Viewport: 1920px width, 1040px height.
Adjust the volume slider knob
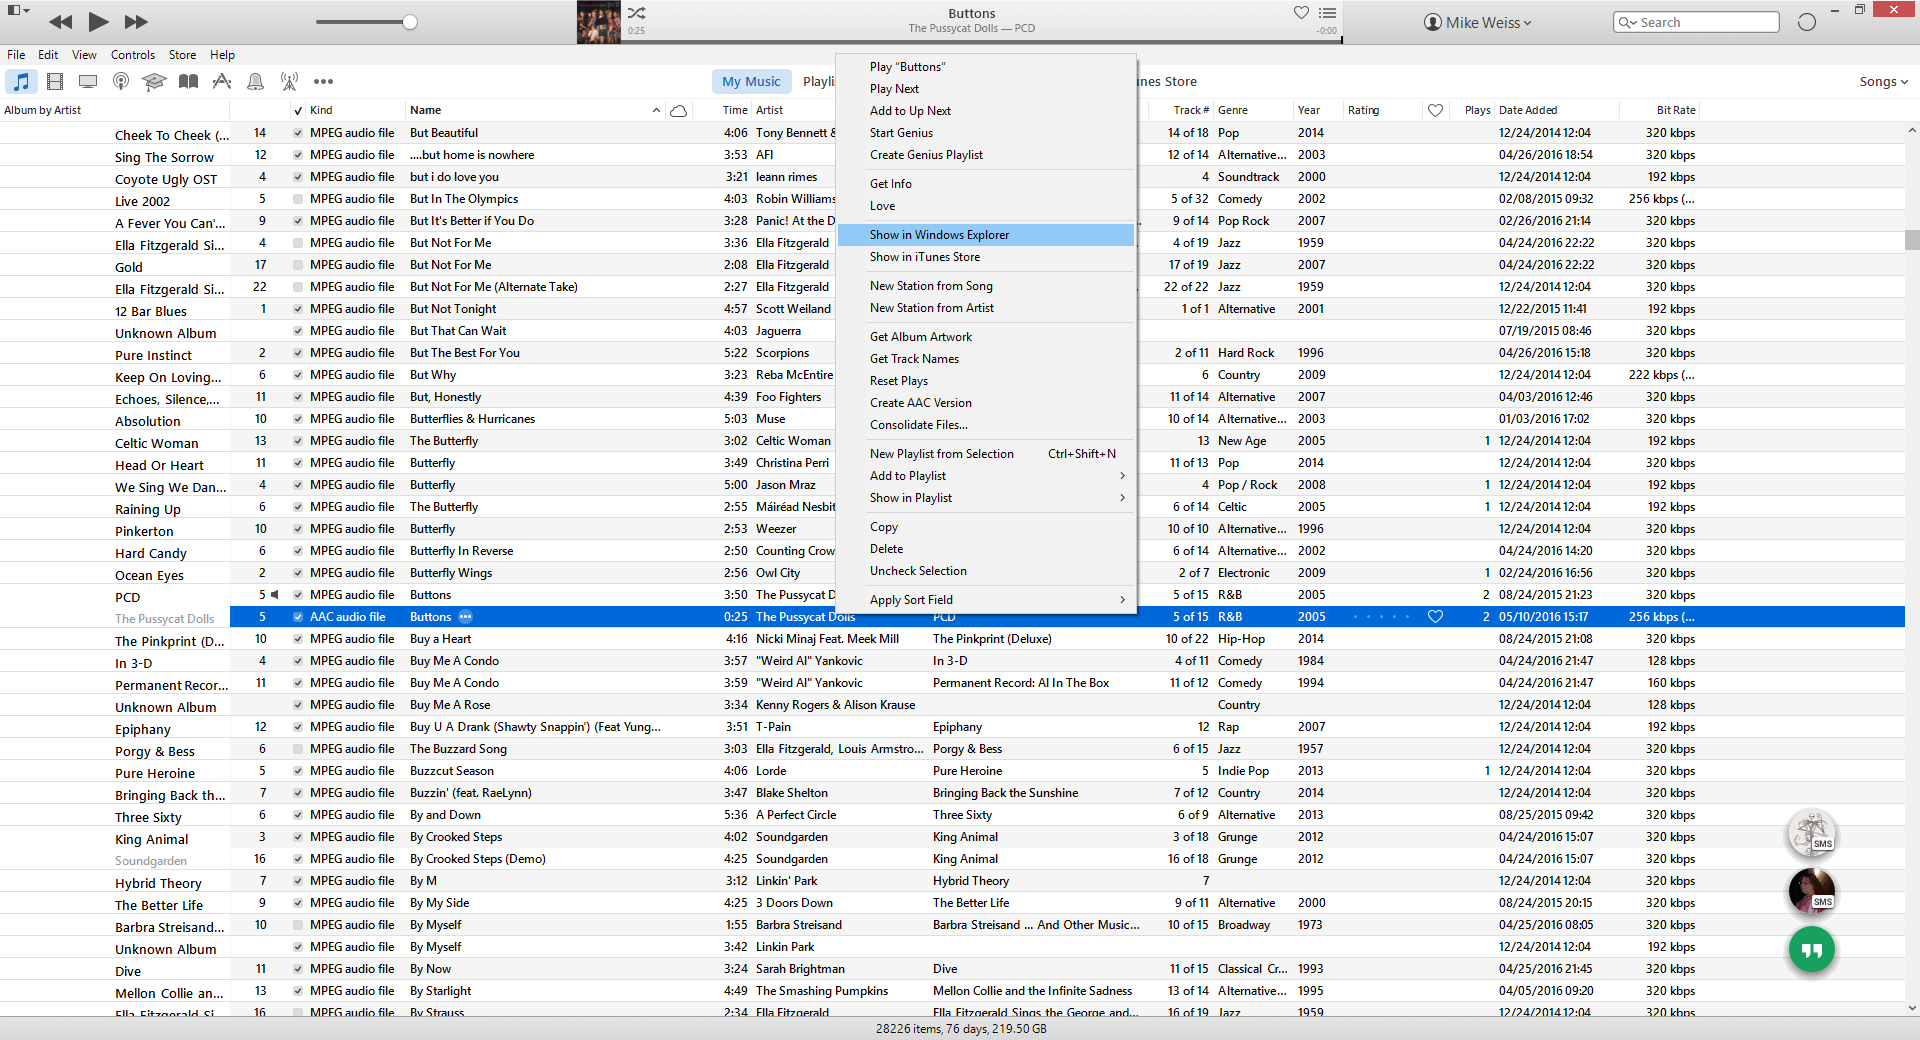point(410,22)
